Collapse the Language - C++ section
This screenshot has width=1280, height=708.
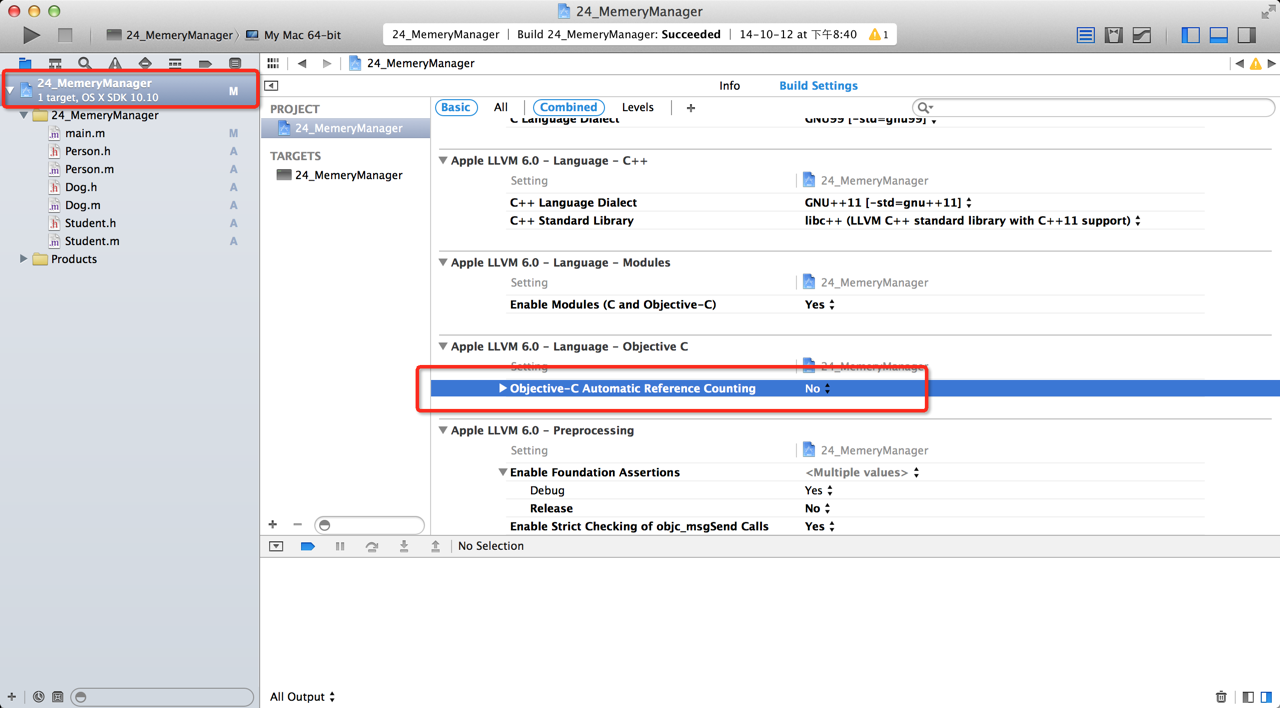(443, 160)
